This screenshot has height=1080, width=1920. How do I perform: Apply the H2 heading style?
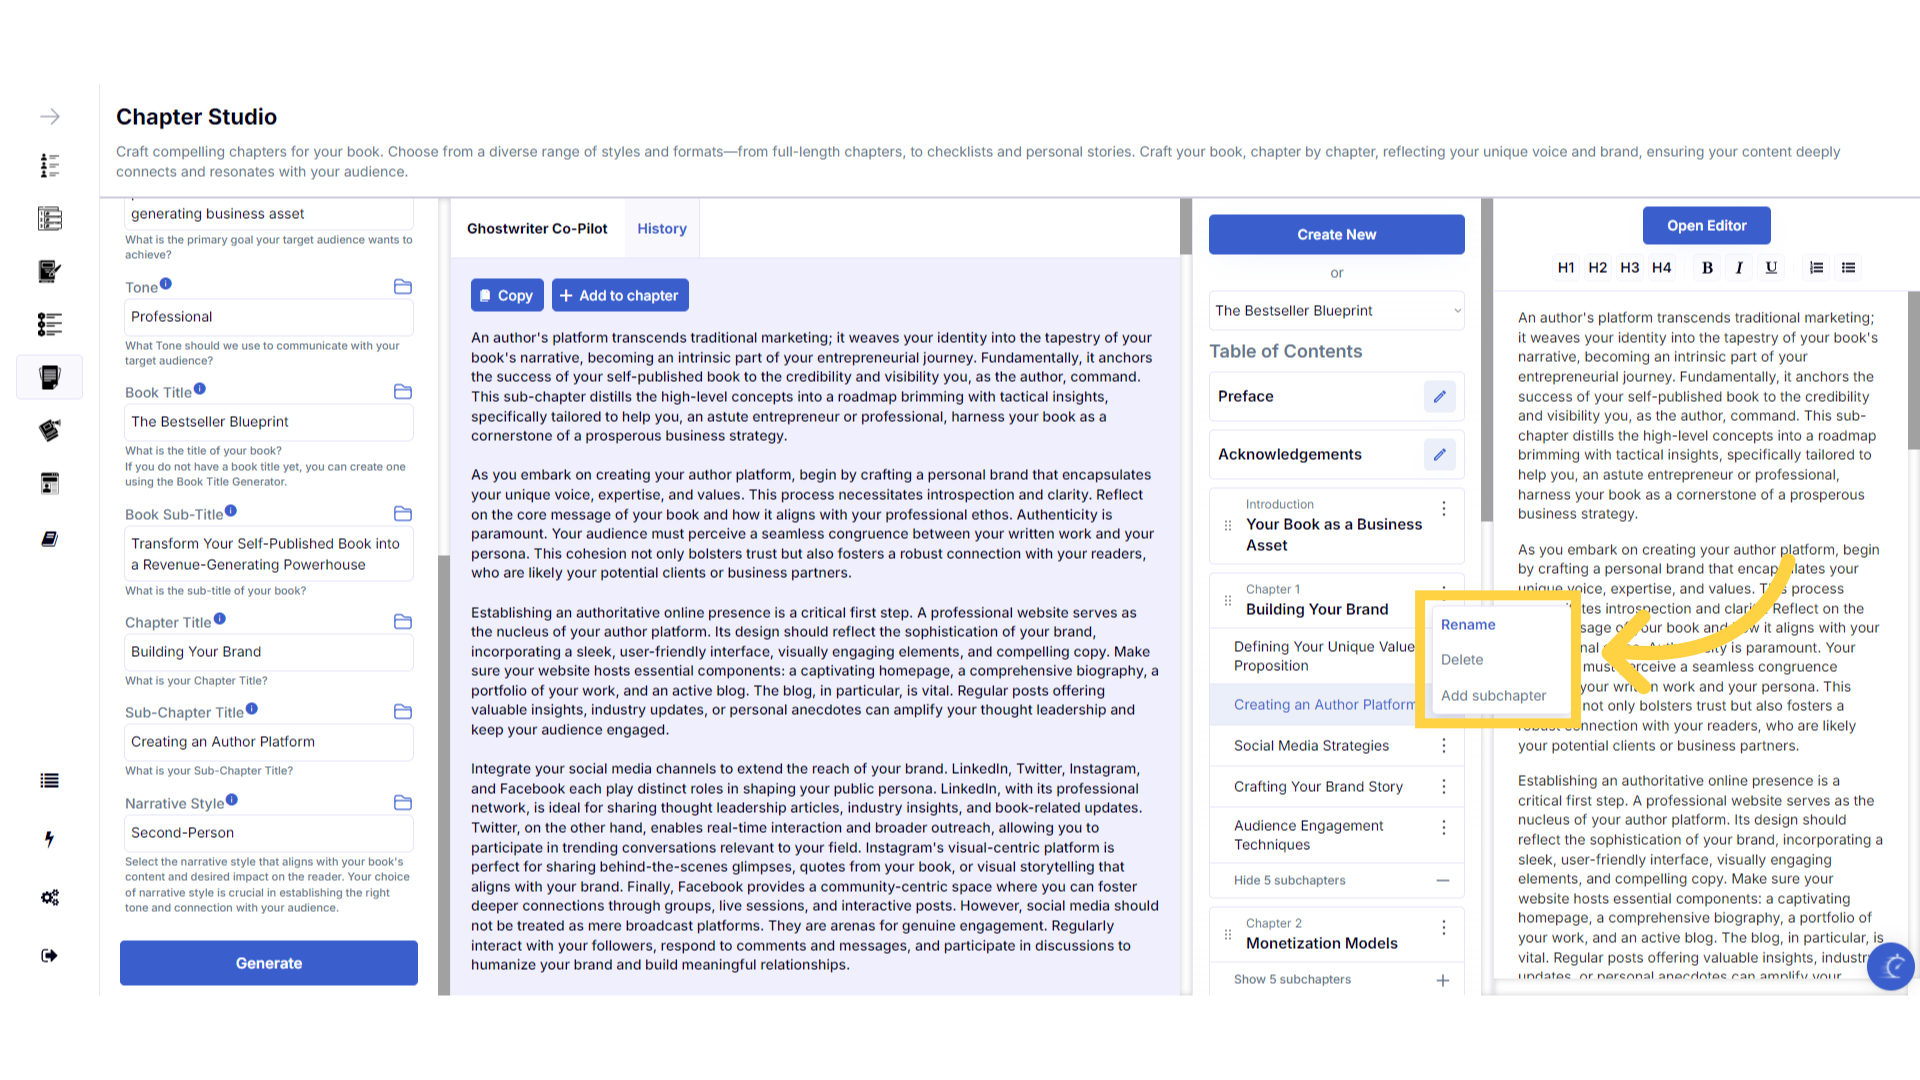1597,268
